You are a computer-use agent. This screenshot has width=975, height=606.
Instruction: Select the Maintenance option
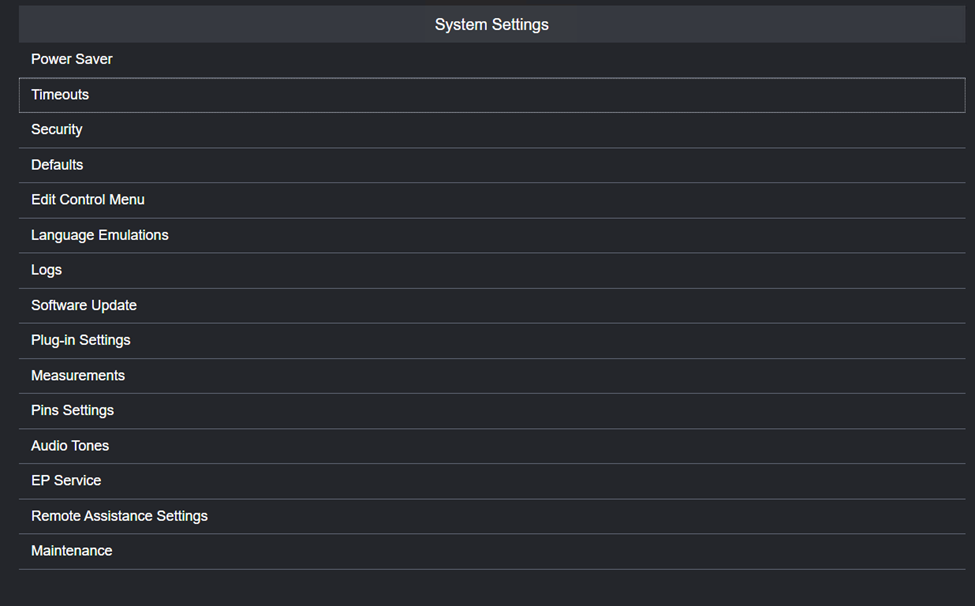coord(72,551)
